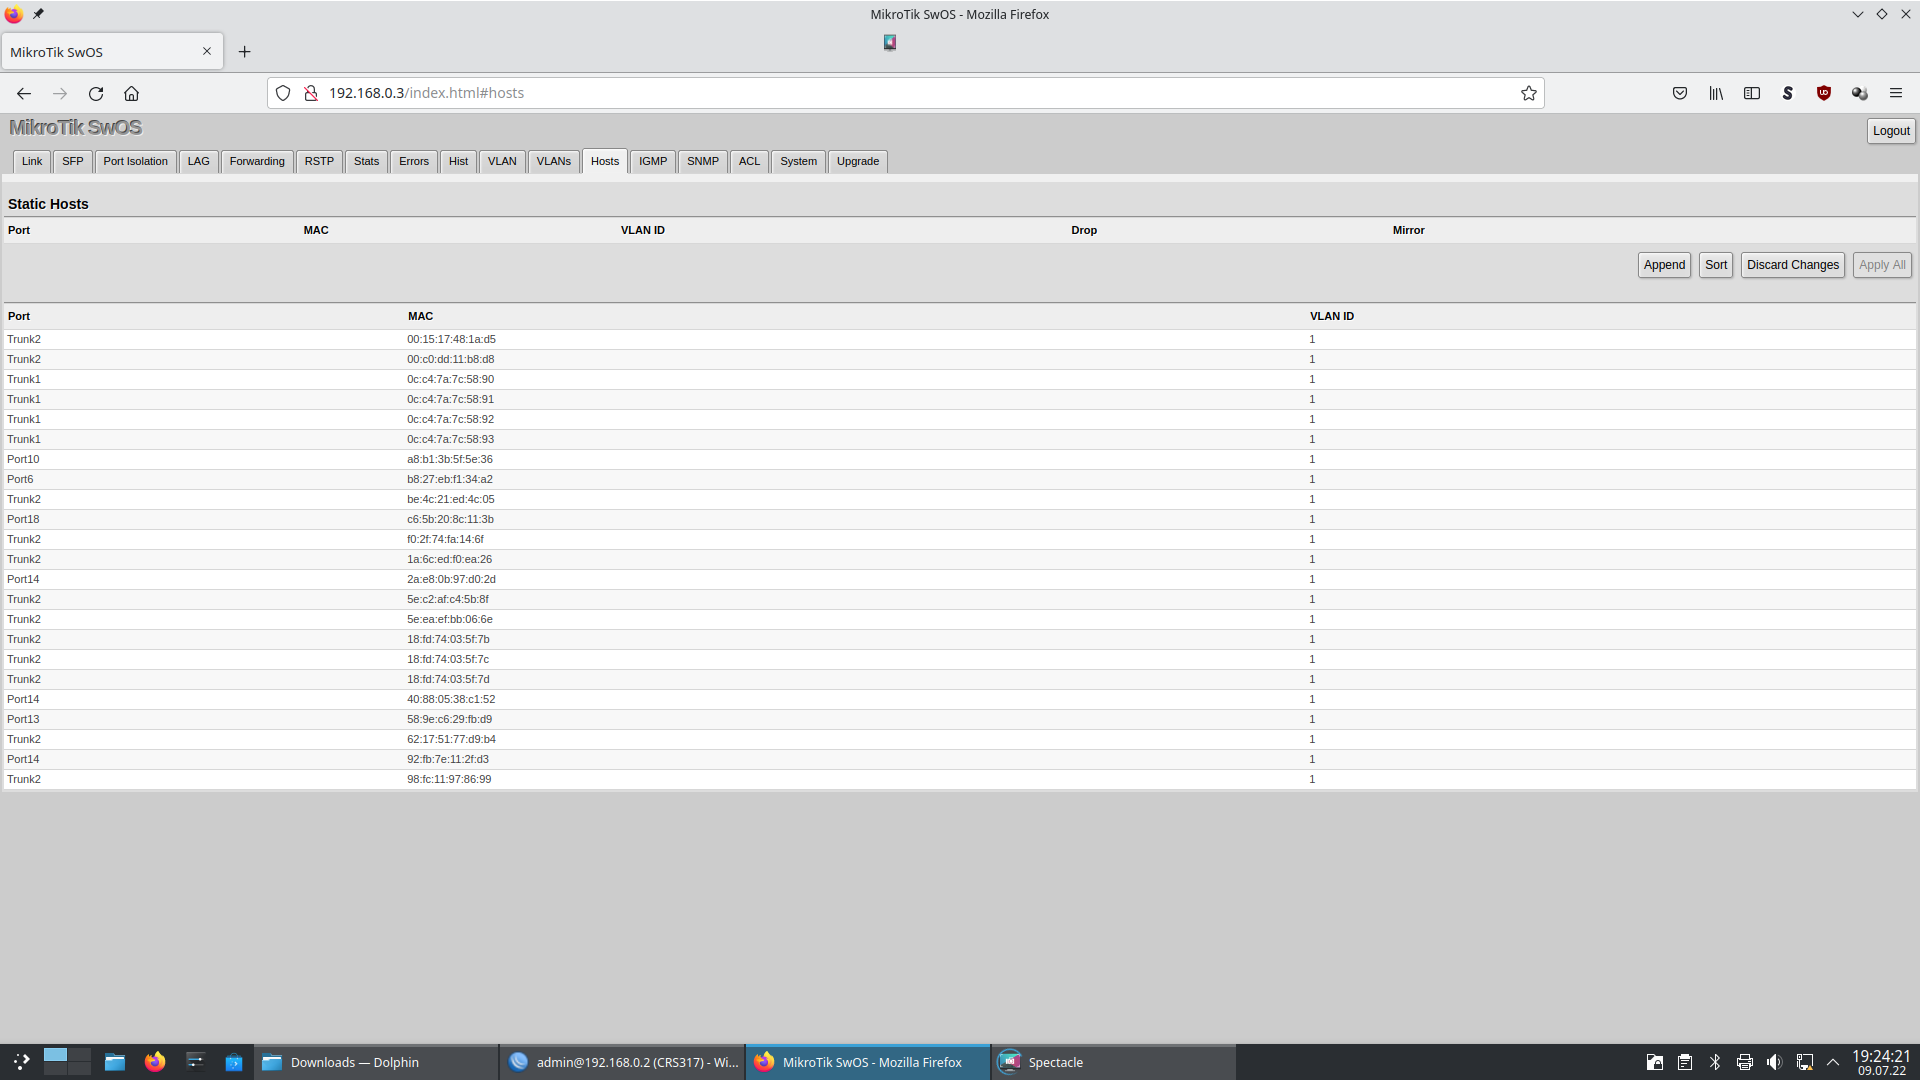Open the Firefox hamburger menu

(1895, 93)
